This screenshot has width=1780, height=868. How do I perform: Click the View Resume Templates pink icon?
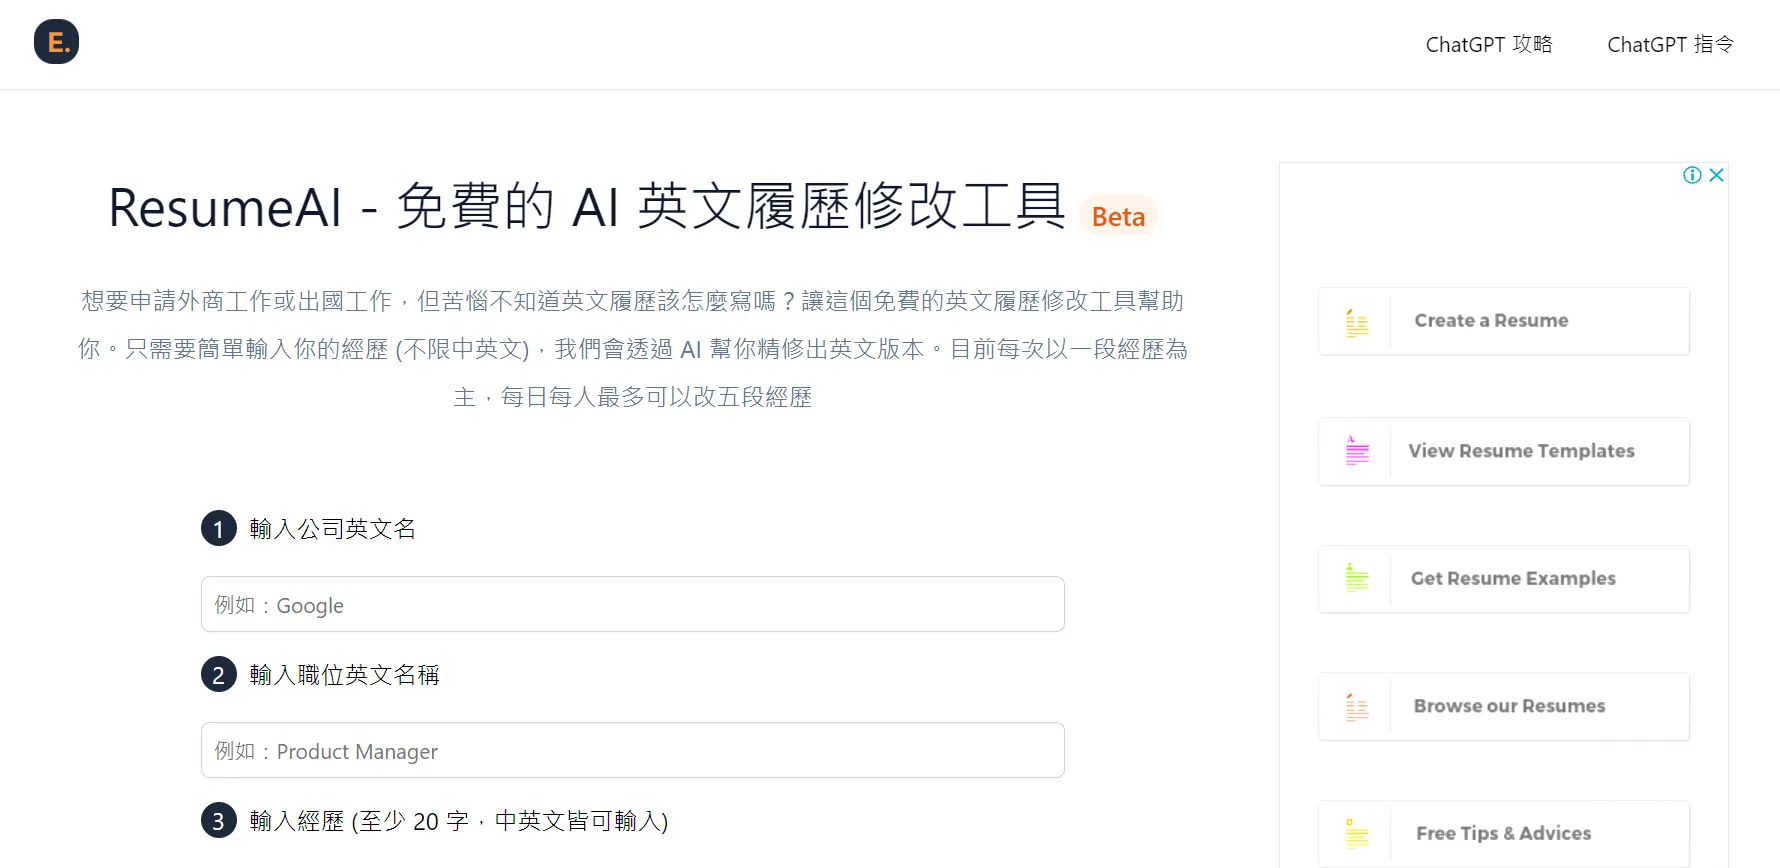1357,451
